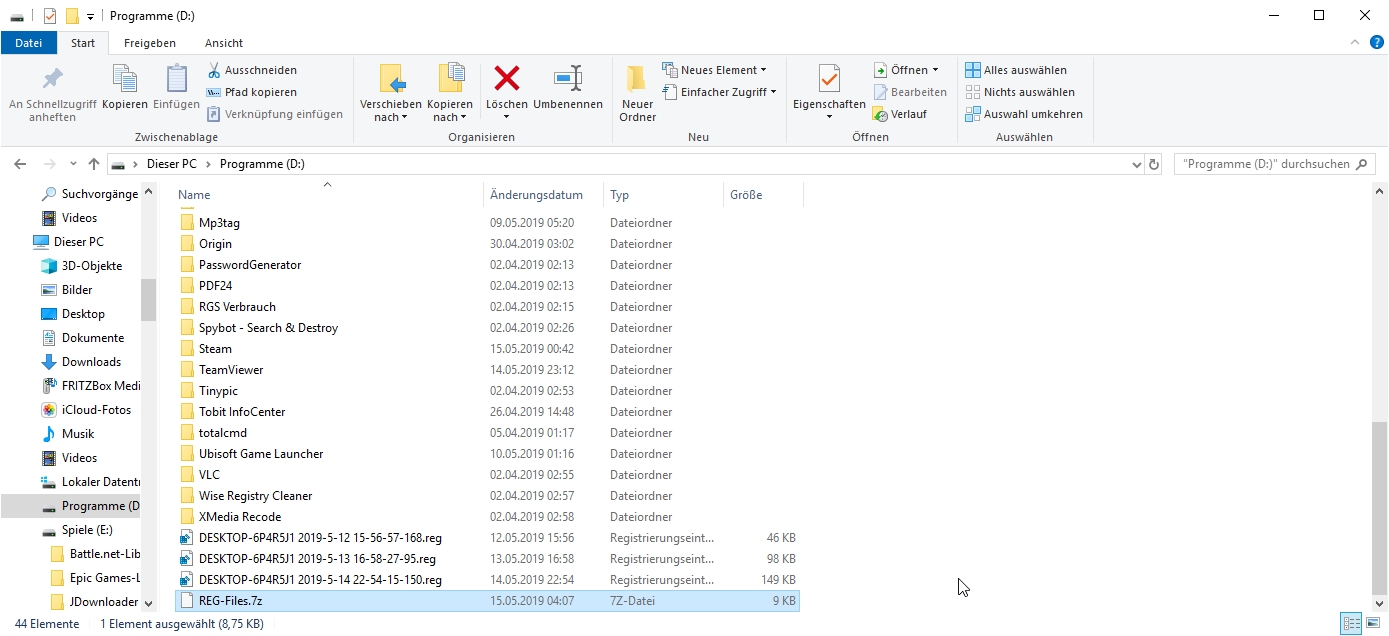This screenshot has height=636, width=1389.
Task: Click Verknüpfung einfügen
Action: click(275, 114)
